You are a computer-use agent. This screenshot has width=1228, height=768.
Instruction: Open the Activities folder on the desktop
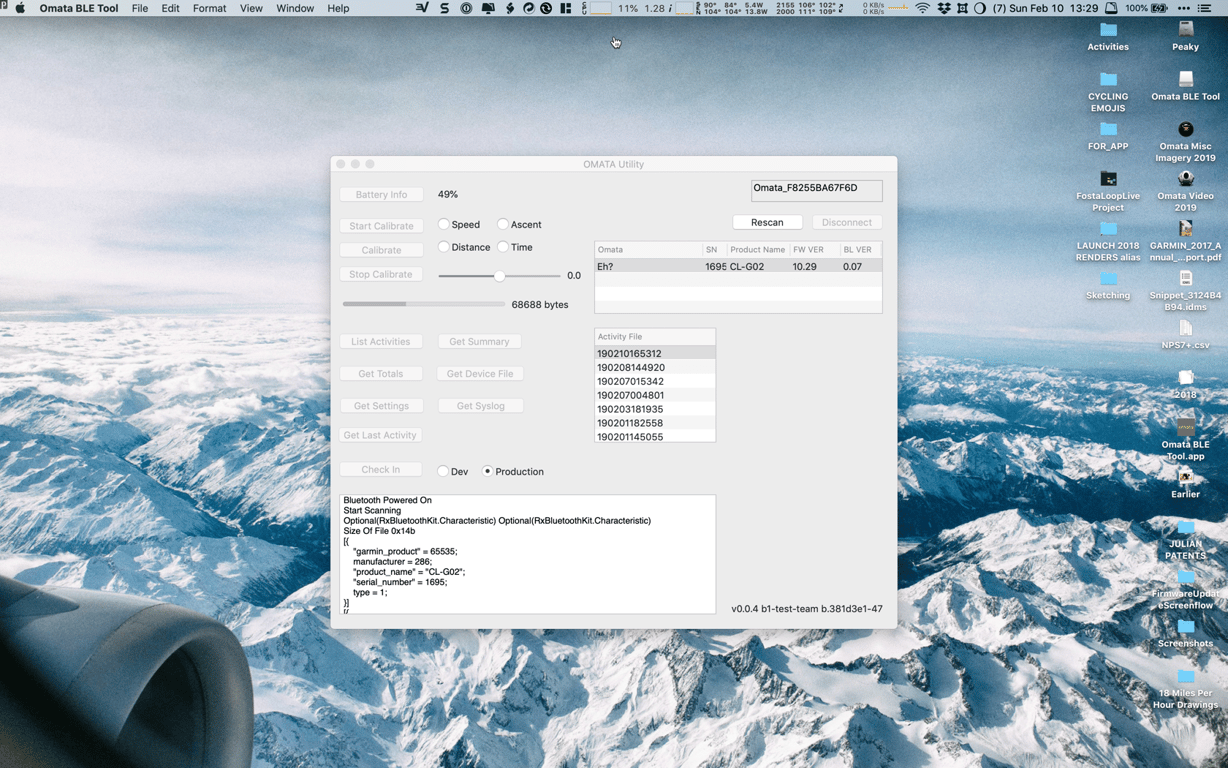[x=1108, y=31]
